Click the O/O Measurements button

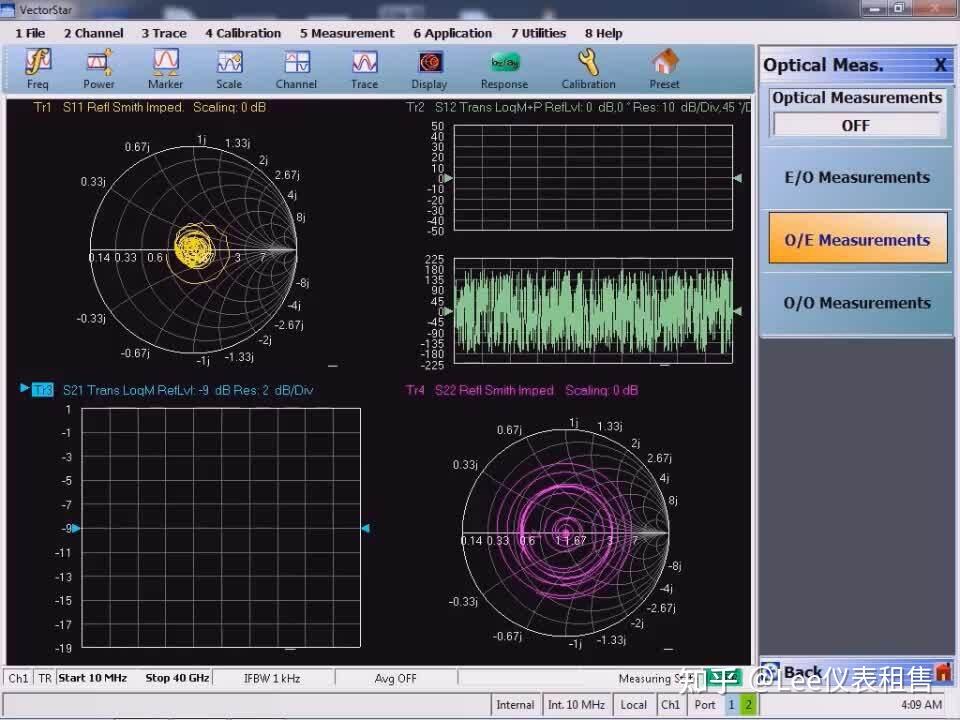point(857,303)
